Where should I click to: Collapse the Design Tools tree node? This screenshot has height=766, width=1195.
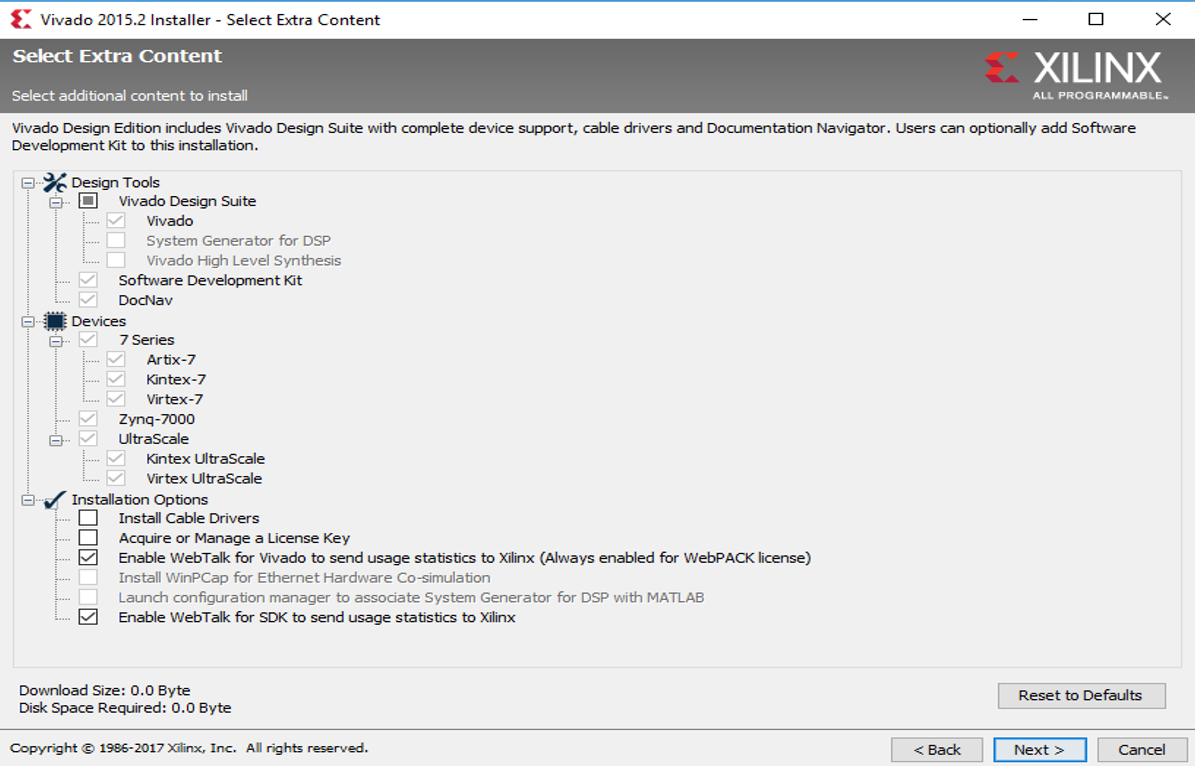click(x=27, y=183)
